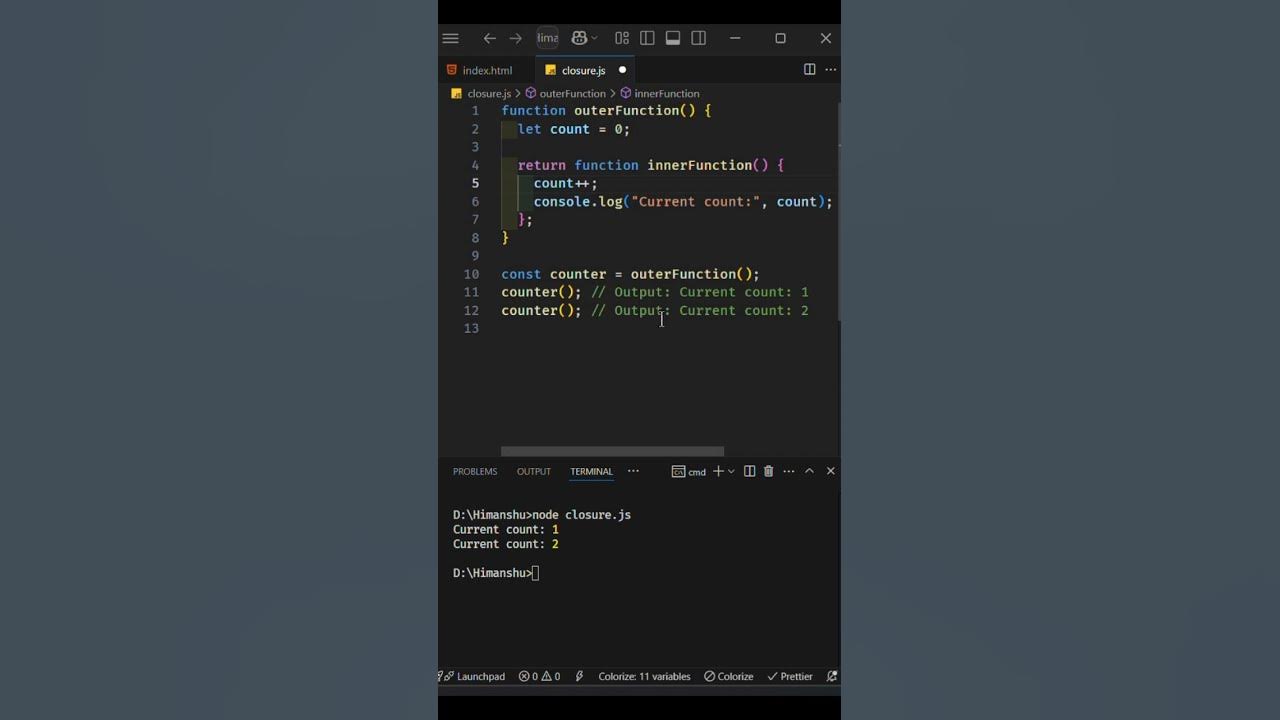Open Launchpad in the status bar

pyautogui.click(x=475, y=676)
